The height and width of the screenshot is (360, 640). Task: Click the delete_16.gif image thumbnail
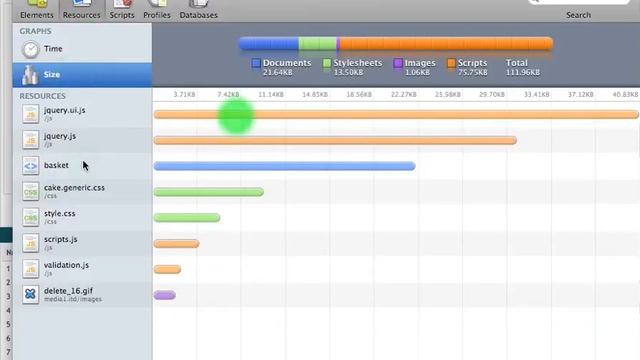click(x=31, y=294)
